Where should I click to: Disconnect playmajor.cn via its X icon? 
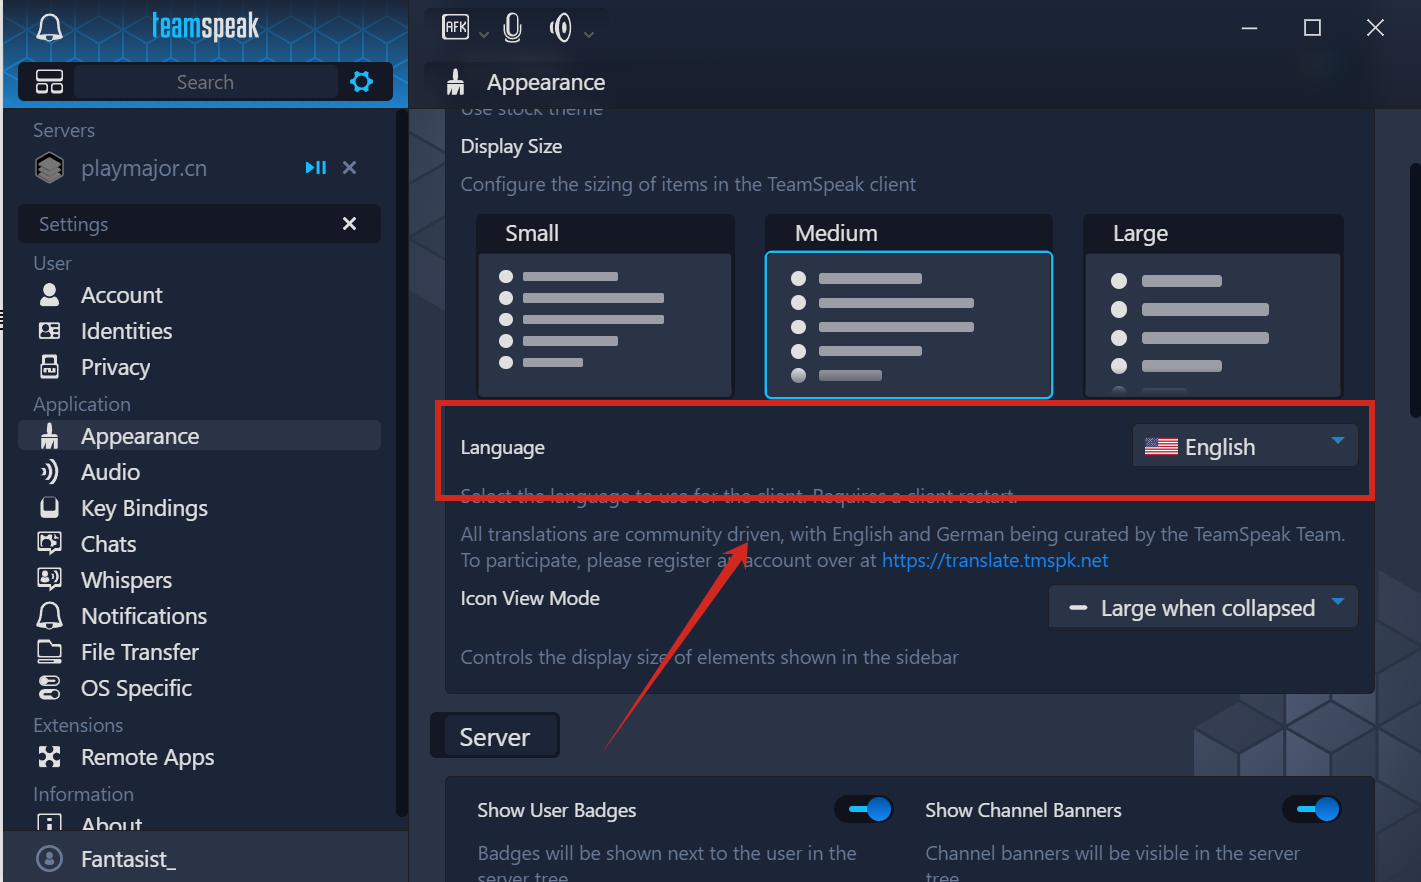click(349, 168)
